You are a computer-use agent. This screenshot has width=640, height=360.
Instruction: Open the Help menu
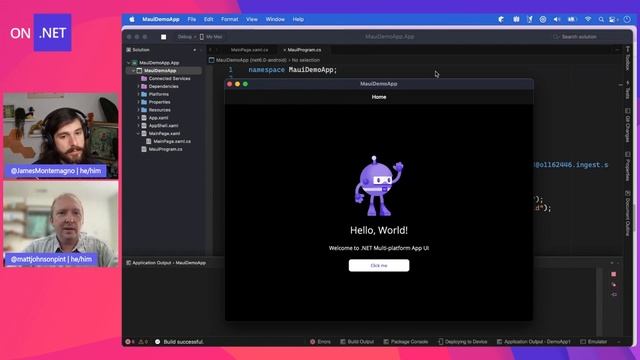(x=298, y=19)
